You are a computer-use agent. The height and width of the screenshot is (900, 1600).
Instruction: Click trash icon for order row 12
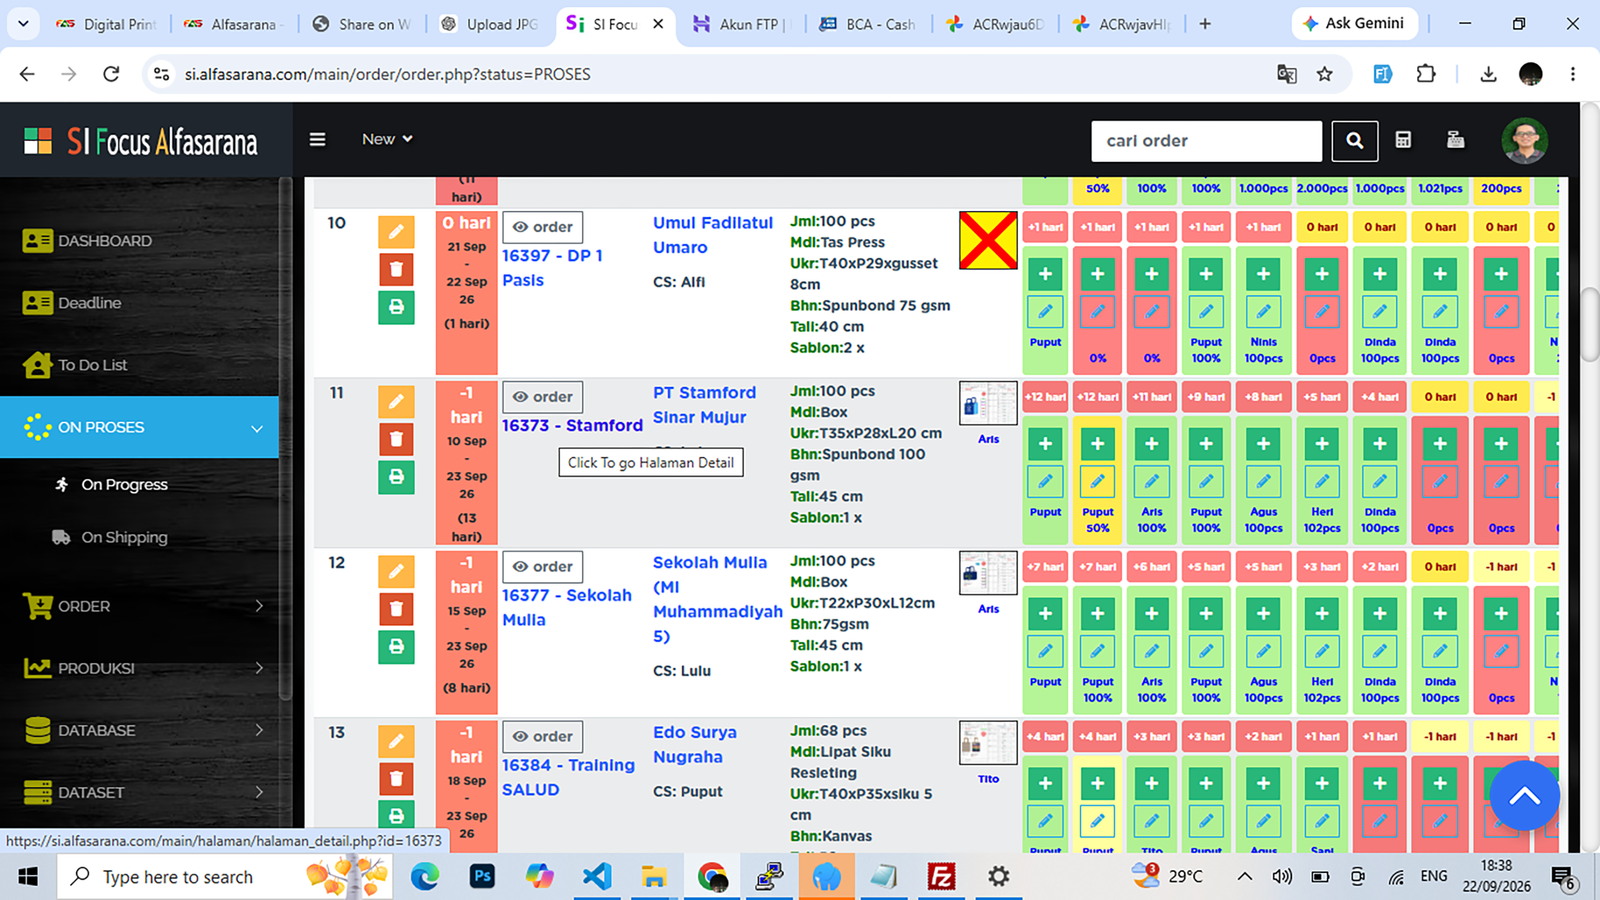(x=396, y=609)
